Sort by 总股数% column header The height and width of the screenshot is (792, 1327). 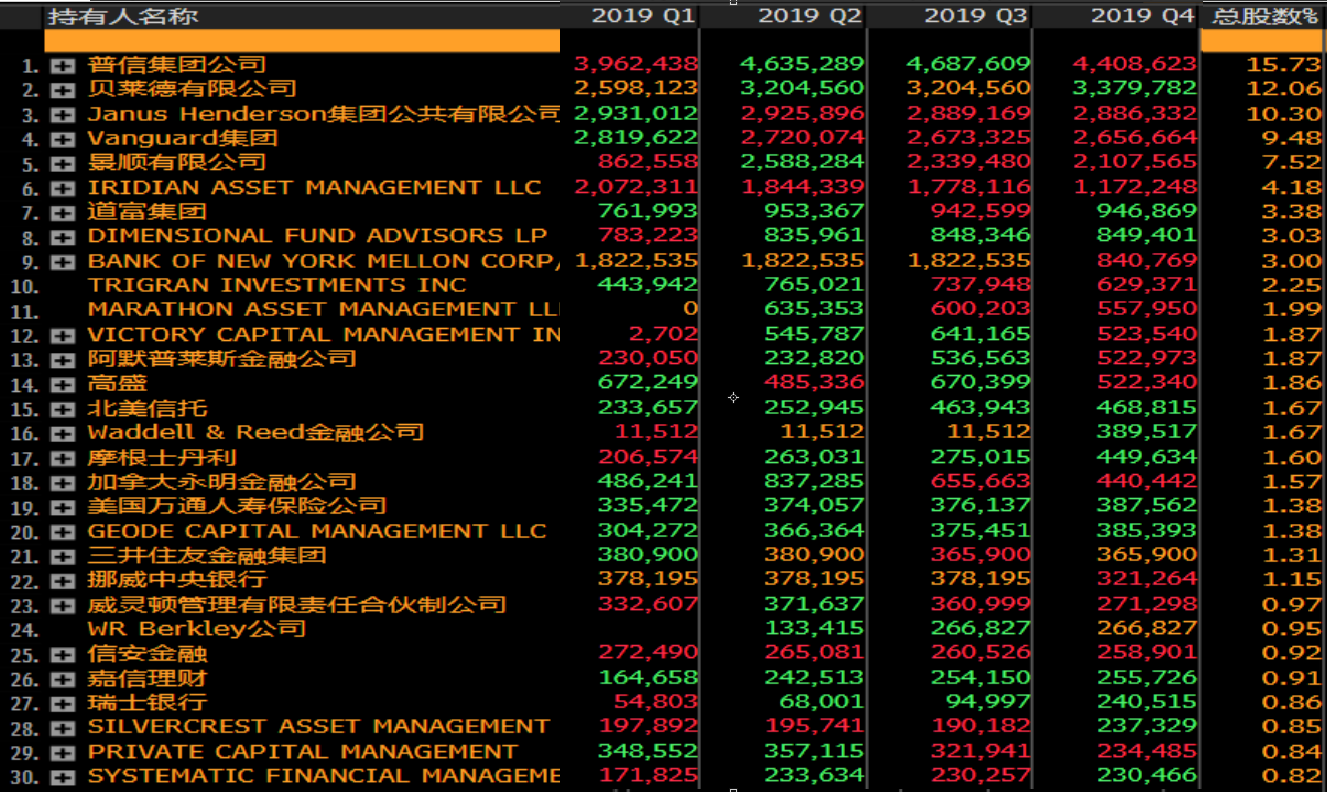(1265, 16)
